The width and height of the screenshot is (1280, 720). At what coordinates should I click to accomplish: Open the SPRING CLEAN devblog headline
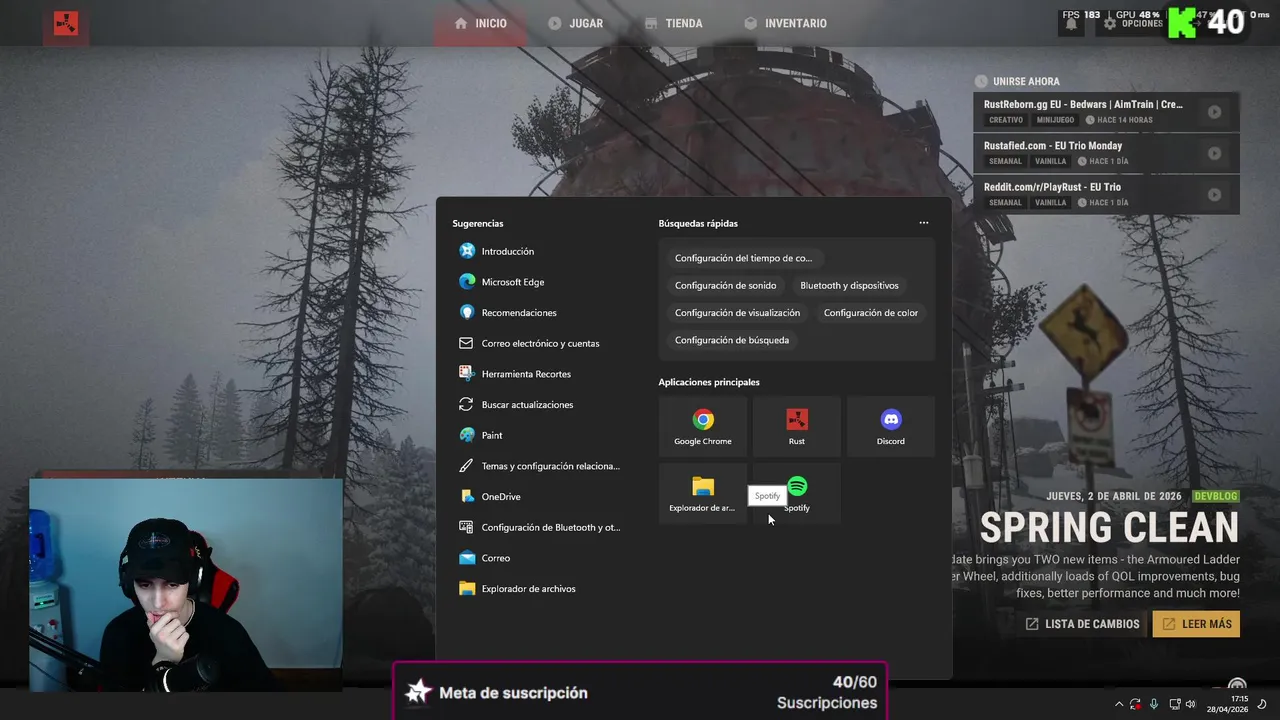click(x=1109, y=527)
